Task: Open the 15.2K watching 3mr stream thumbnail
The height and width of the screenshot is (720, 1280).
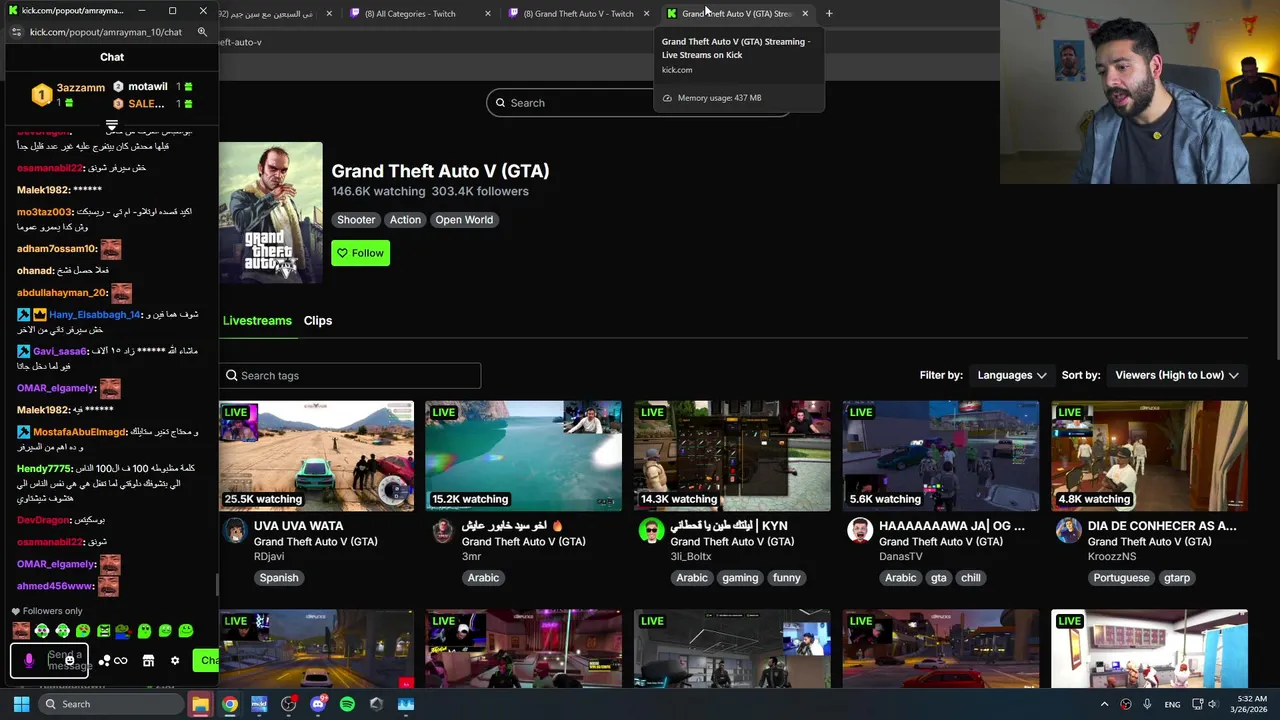Action: [523, 456]
